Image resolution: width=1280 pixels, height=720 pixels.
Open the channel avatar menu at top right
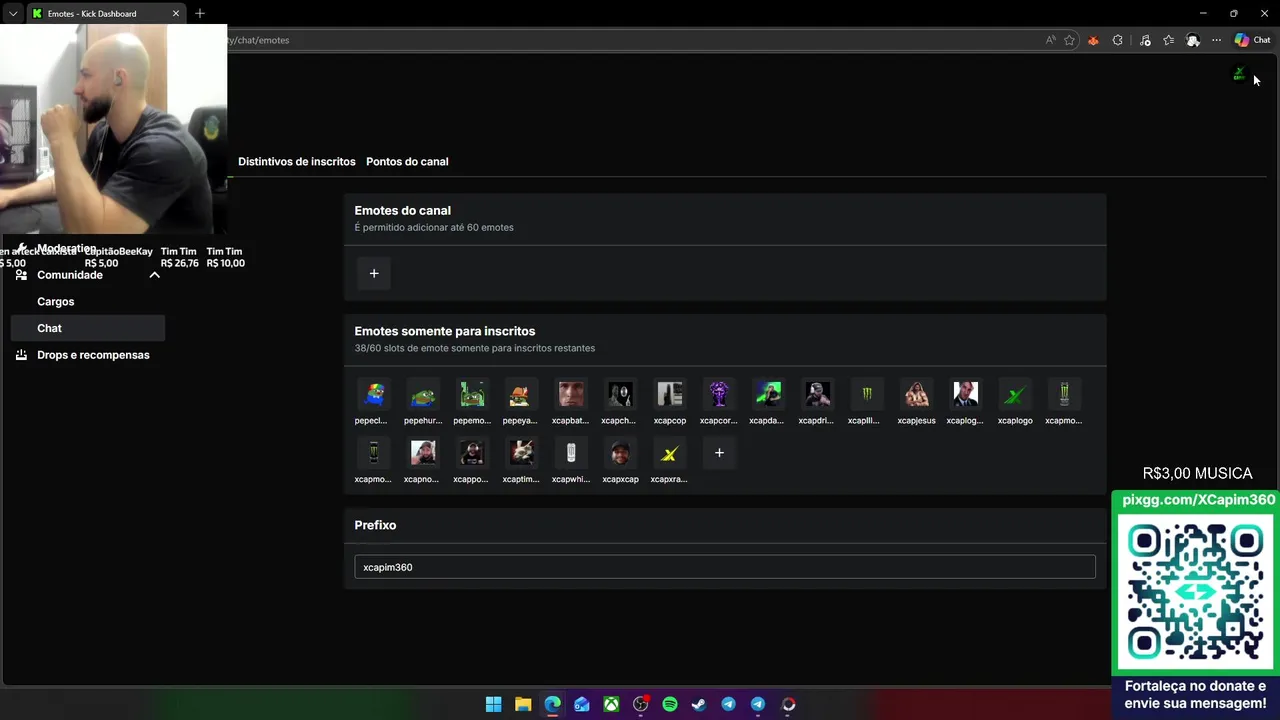click(1239, 74)
